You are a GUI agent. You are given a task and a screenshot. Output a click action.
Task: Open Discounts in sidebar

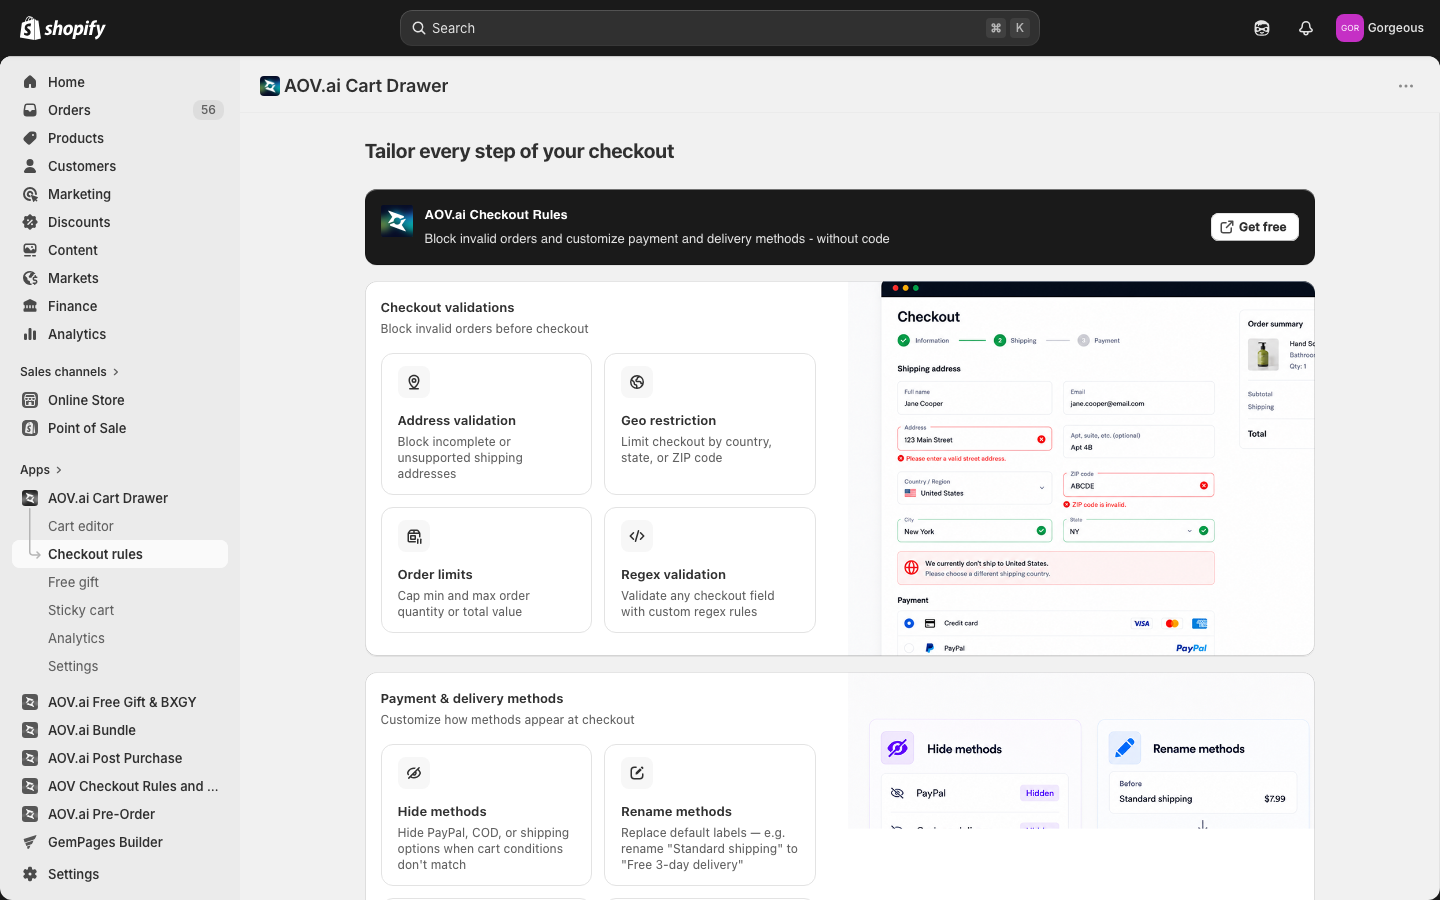tap(120, 222)
